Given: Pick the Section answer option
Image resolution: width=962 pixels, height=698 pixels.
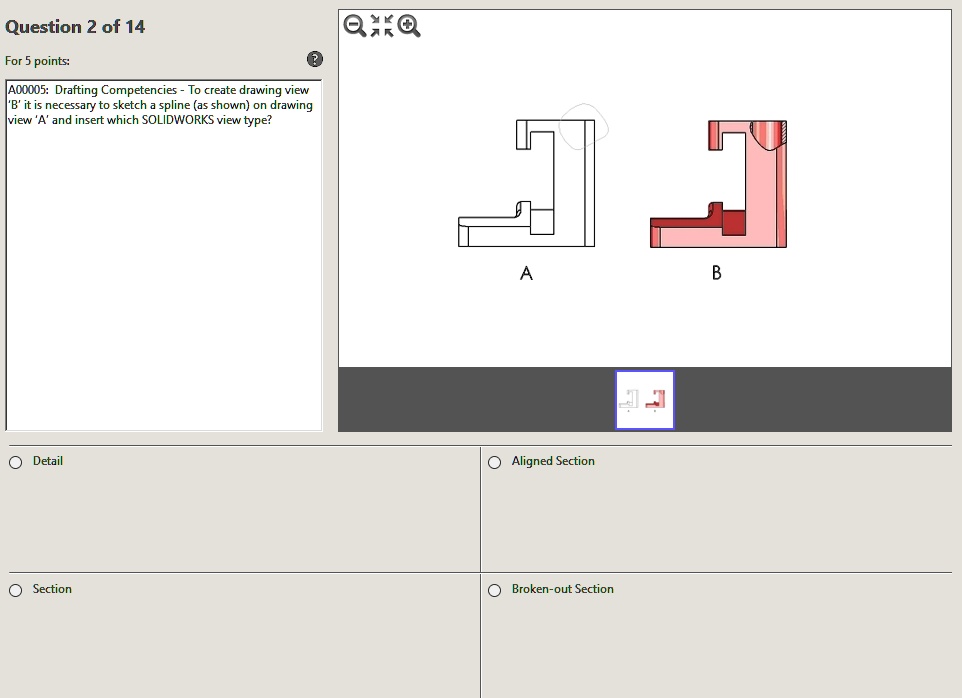Looking at the screenshot, I should coord(15,590).
